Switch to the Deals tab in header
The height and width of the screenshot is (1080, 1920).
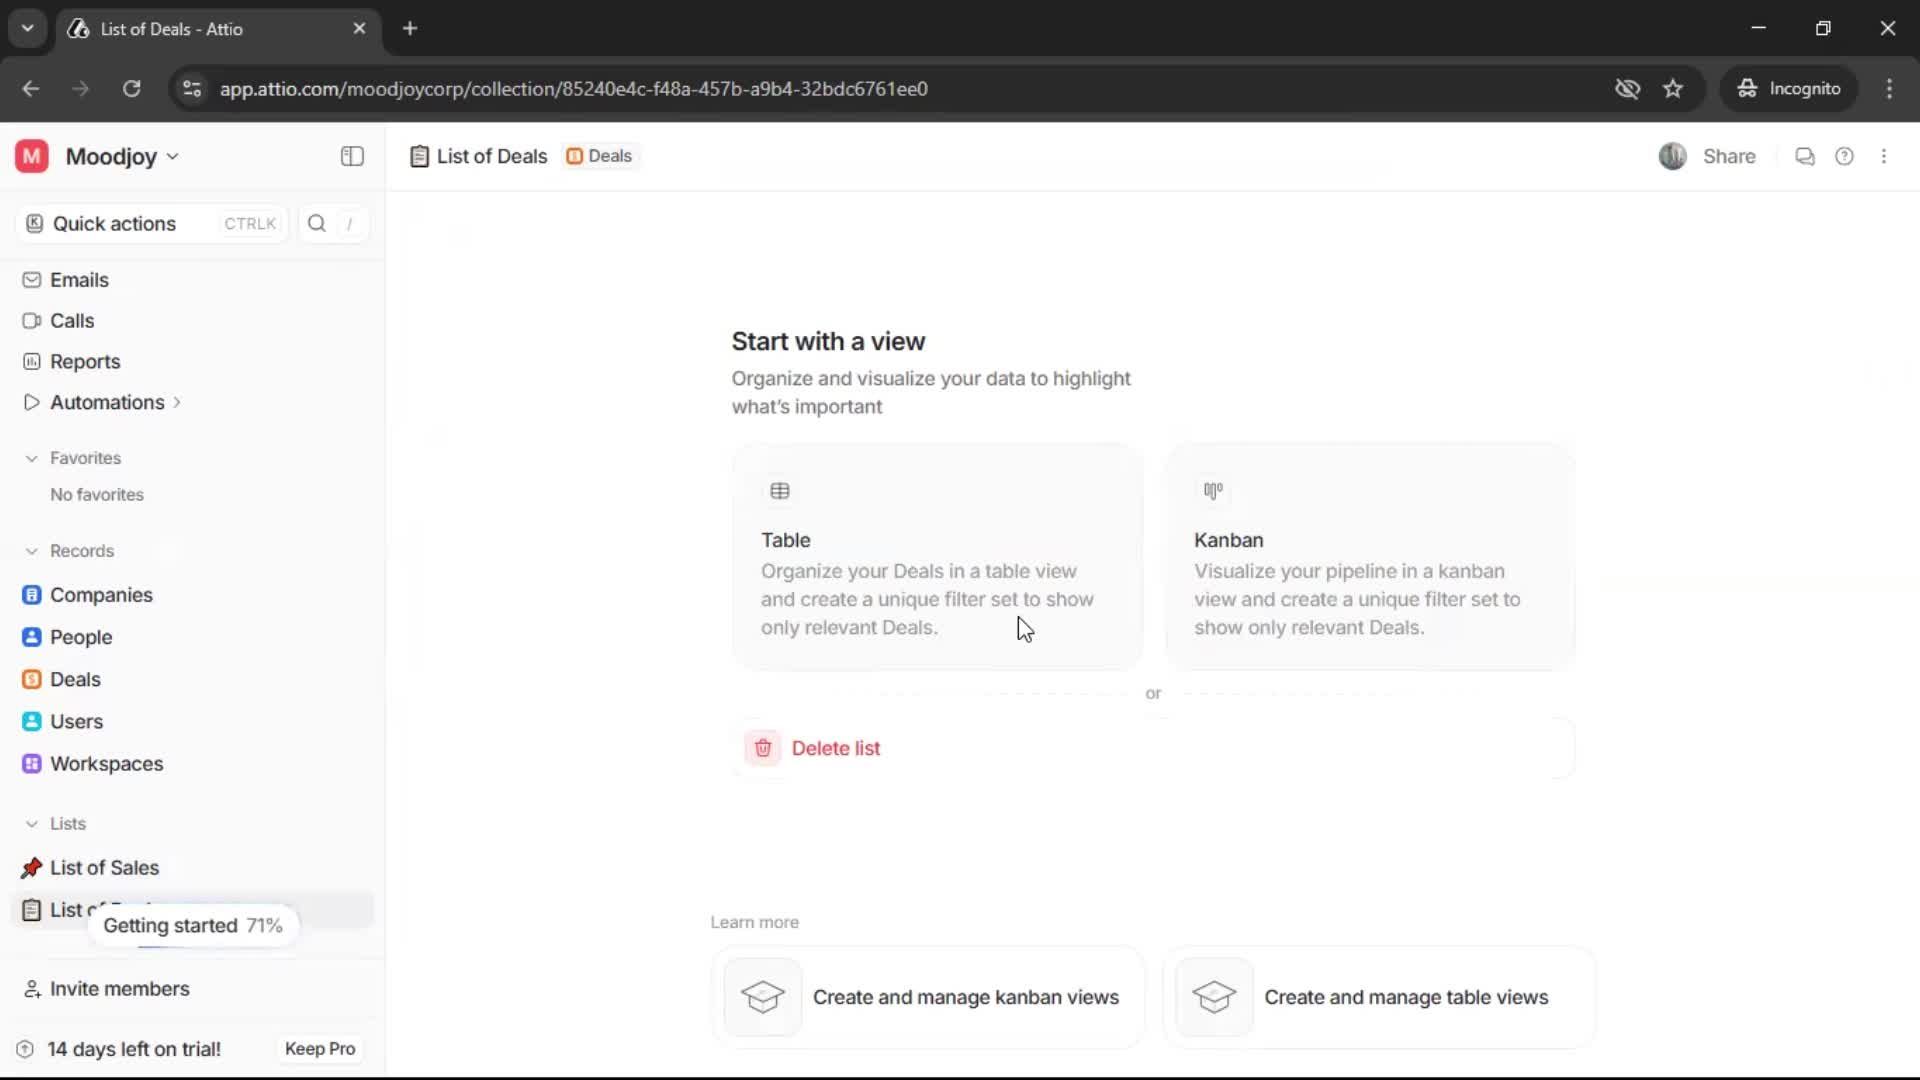(599, 156)
